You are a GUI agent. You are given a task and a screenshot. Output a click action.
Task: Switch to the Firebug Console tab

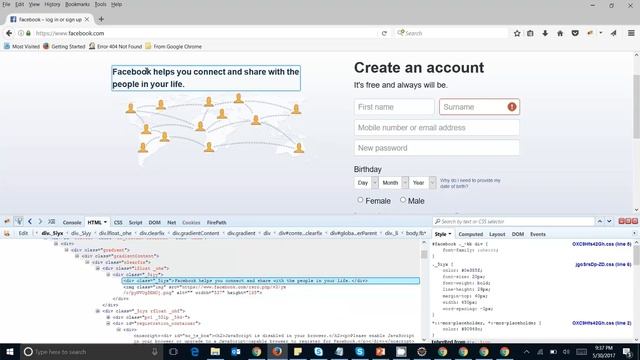(x=72, y=222)
